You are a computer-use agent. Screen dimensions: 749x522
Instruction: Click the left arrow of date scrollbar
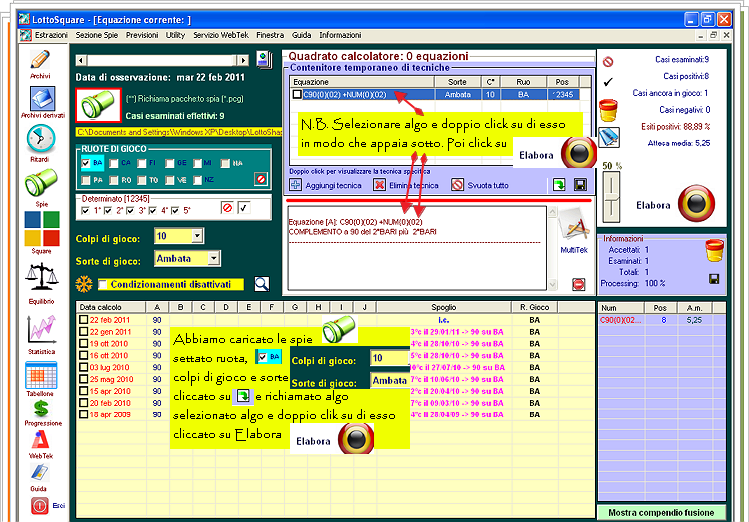pyautogui.click(x=81, y=60)
